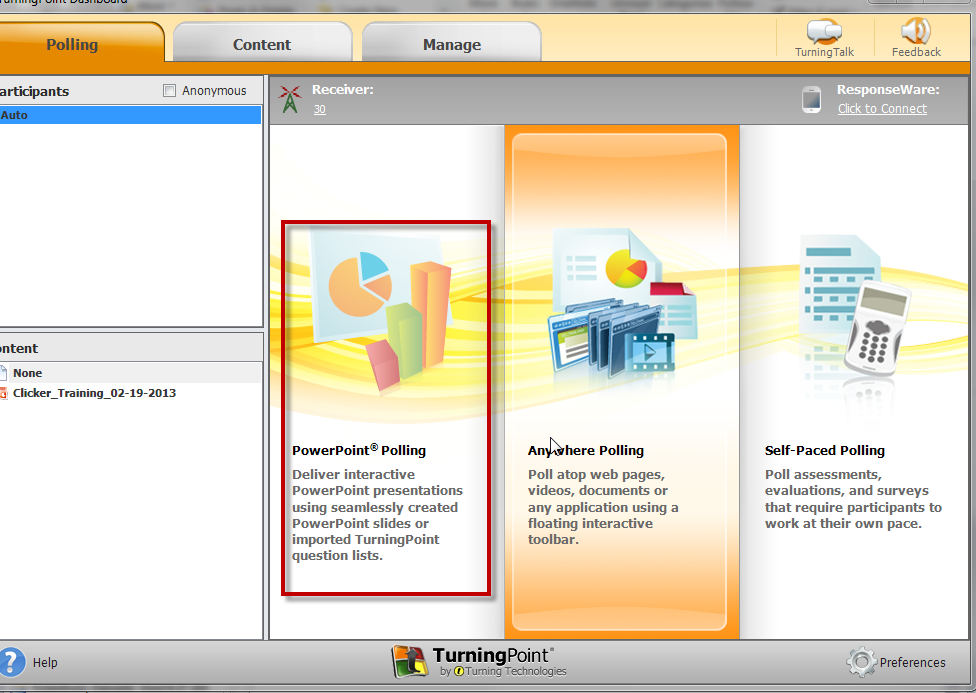
Task: Select None in the content list
Action: point(130,373)
